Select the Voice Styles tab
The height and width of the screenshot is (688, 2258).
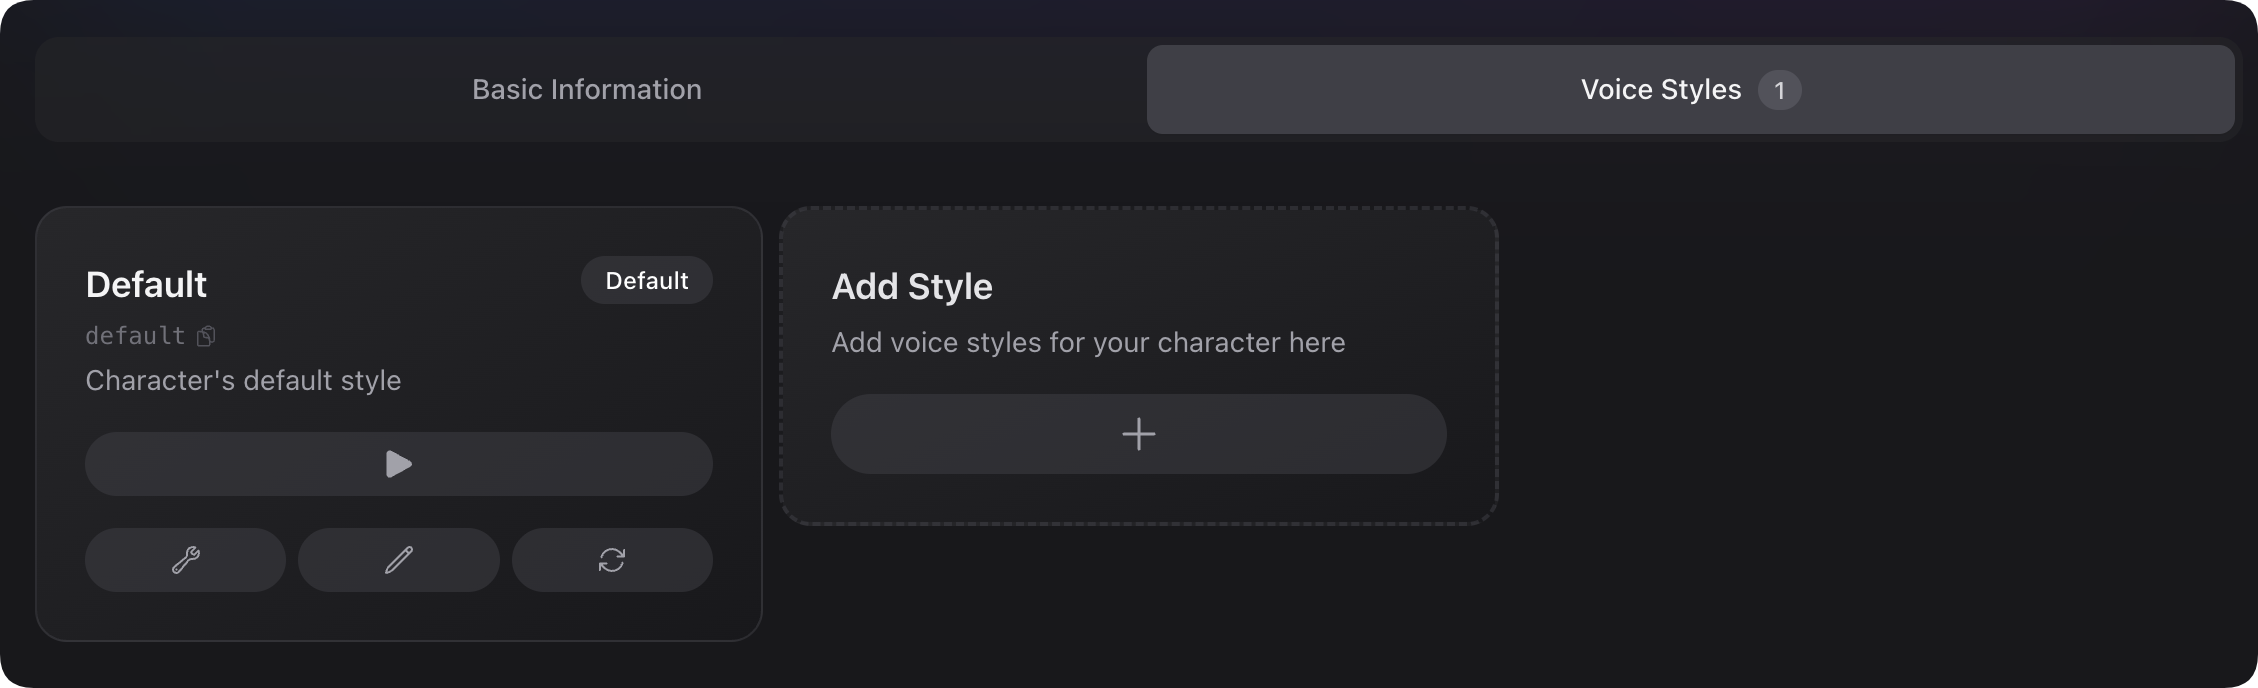tap(1660, 90)
